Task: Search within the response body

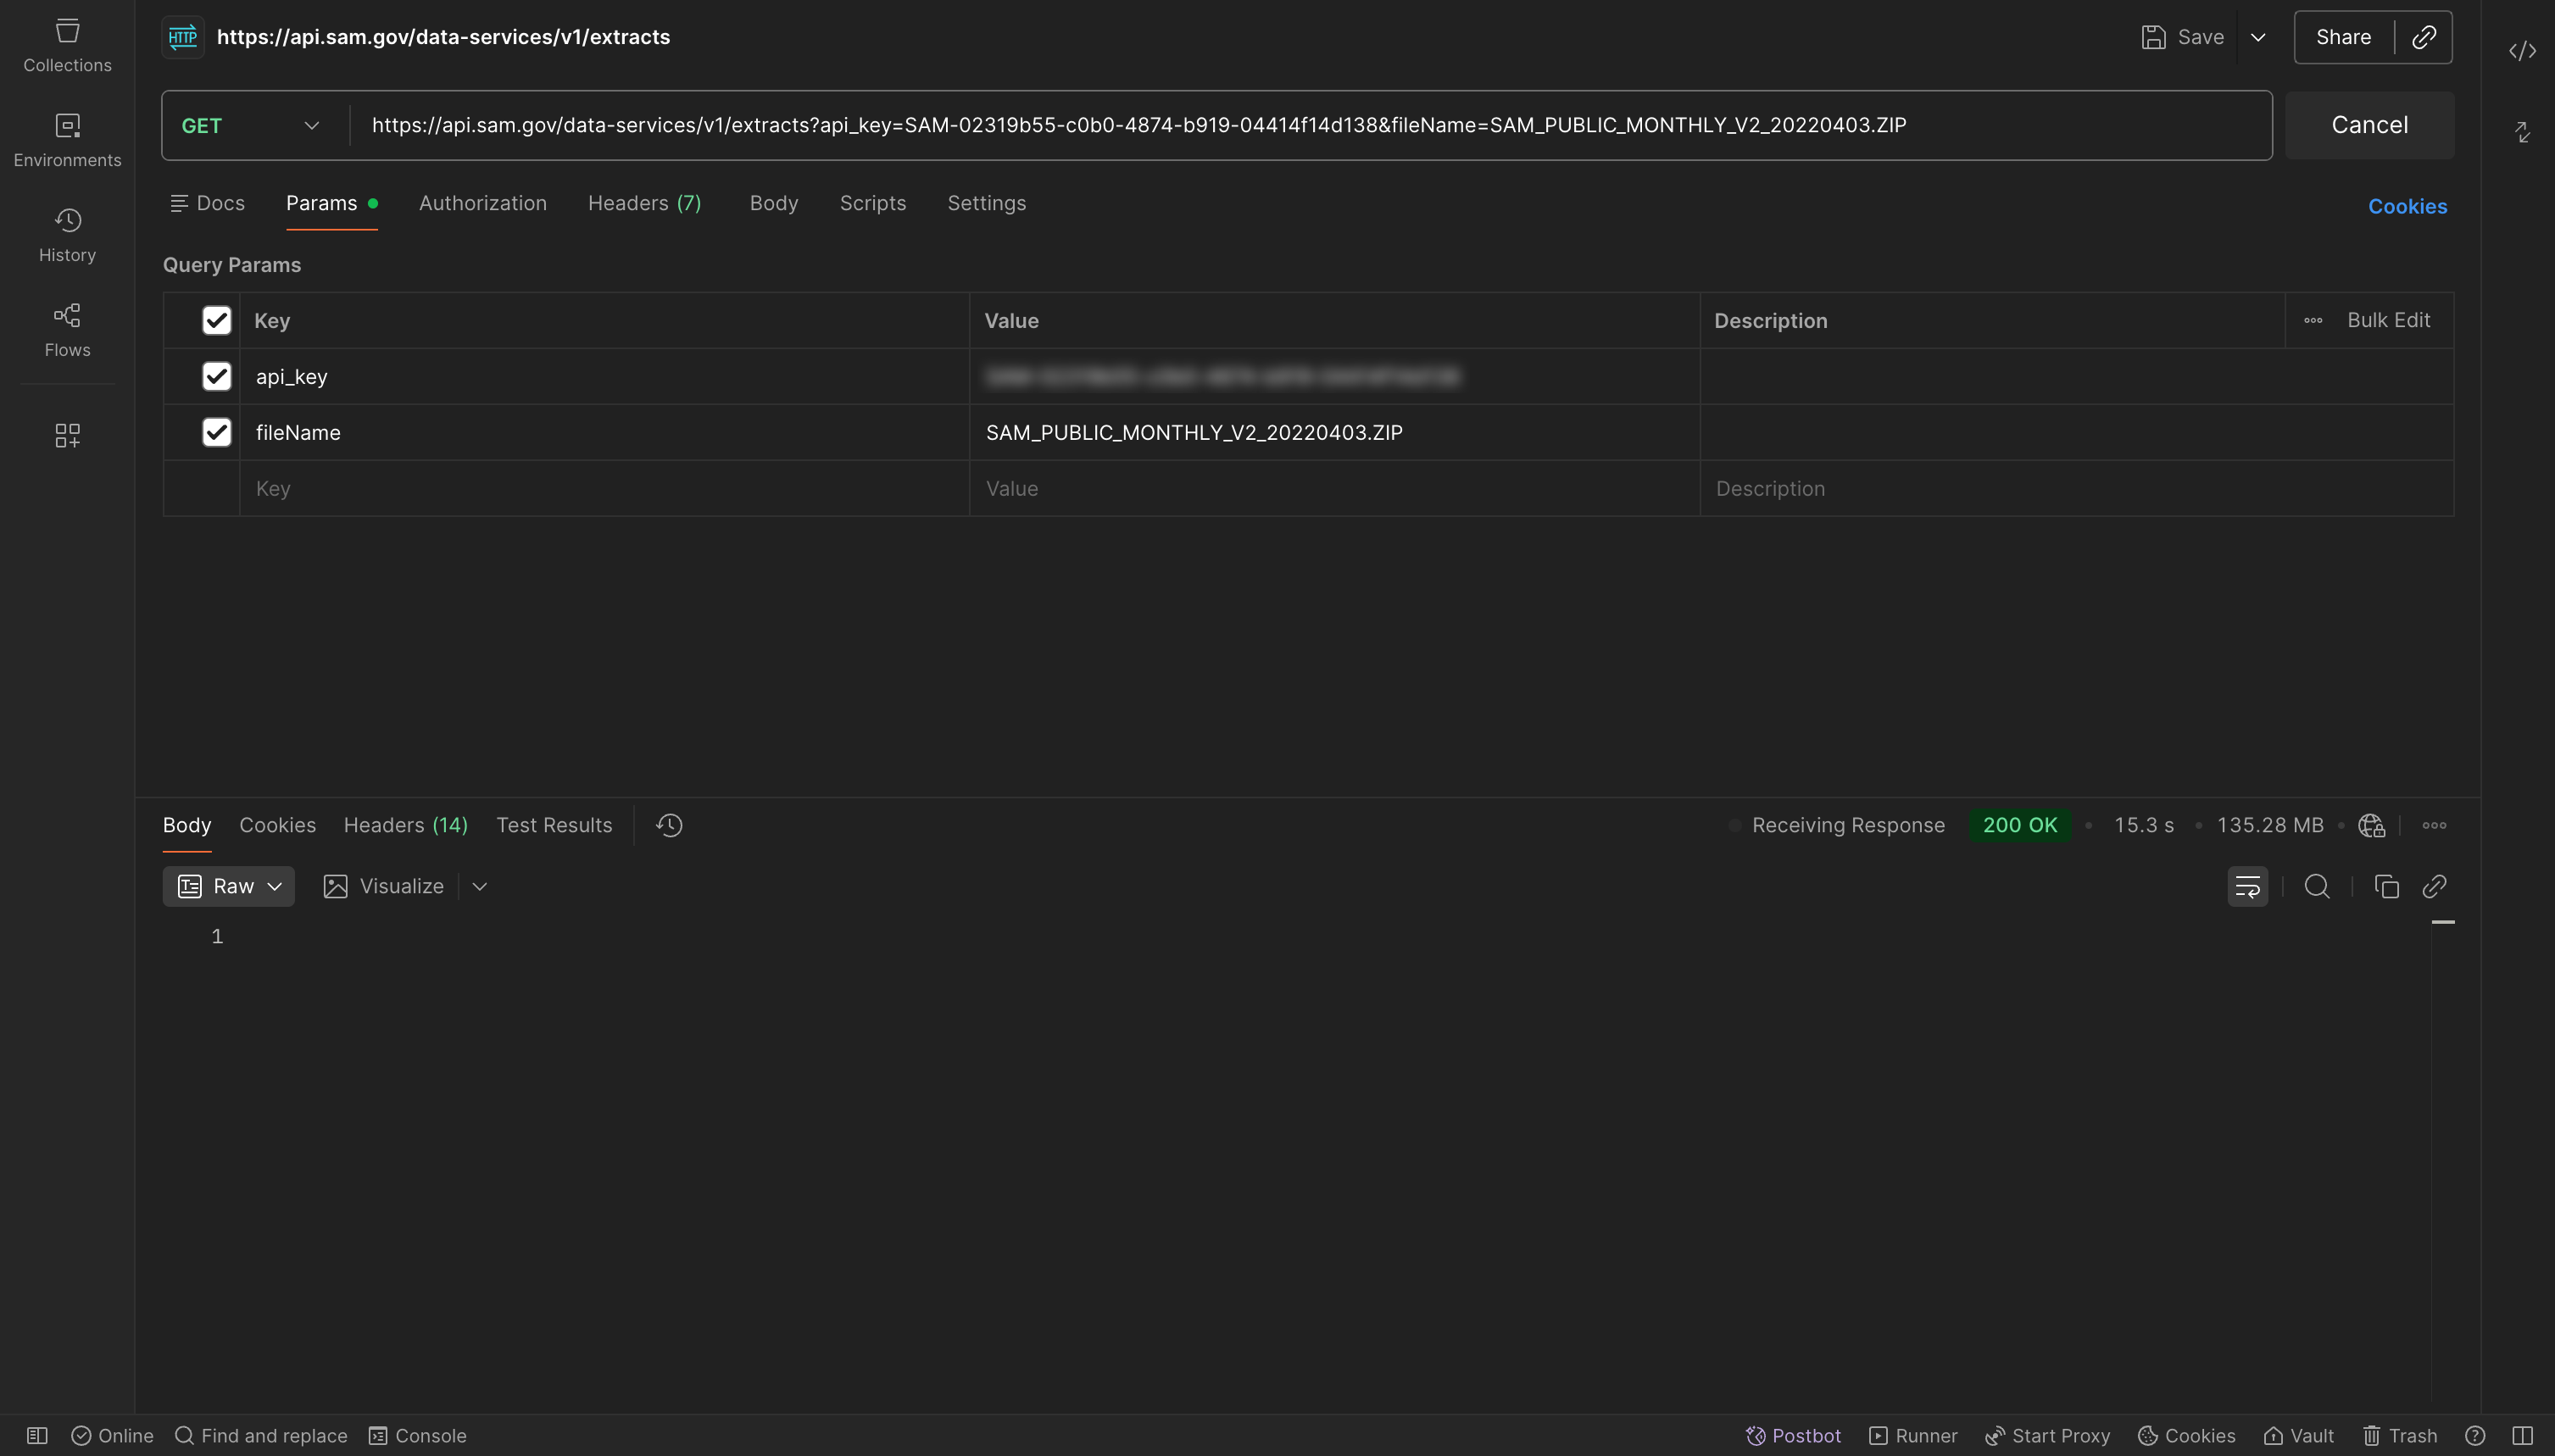Action: coord(2317,886)
